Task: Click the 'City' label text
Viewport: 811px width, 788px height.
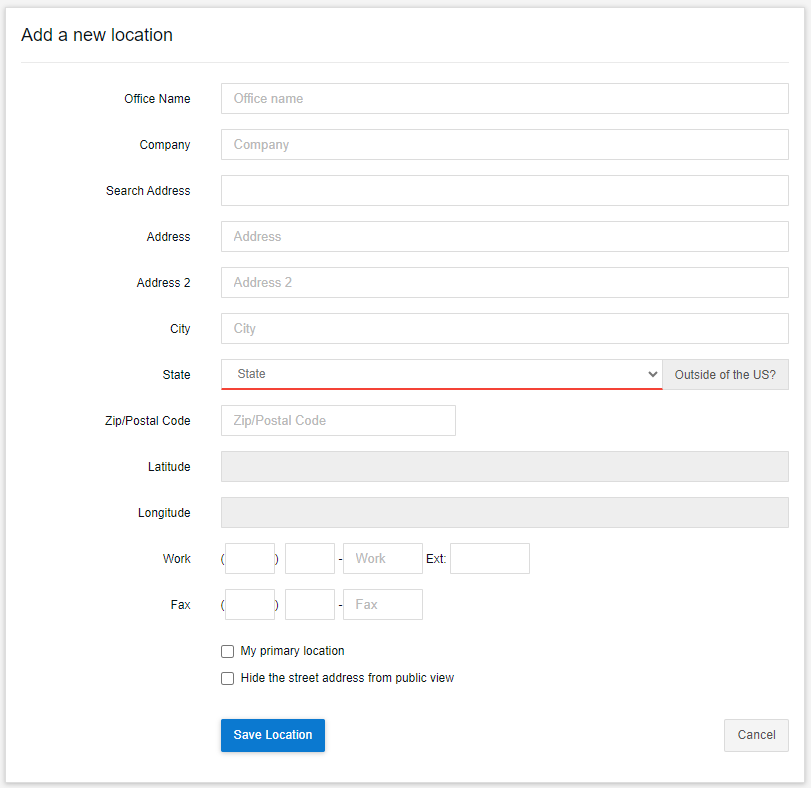Action: 180,329
